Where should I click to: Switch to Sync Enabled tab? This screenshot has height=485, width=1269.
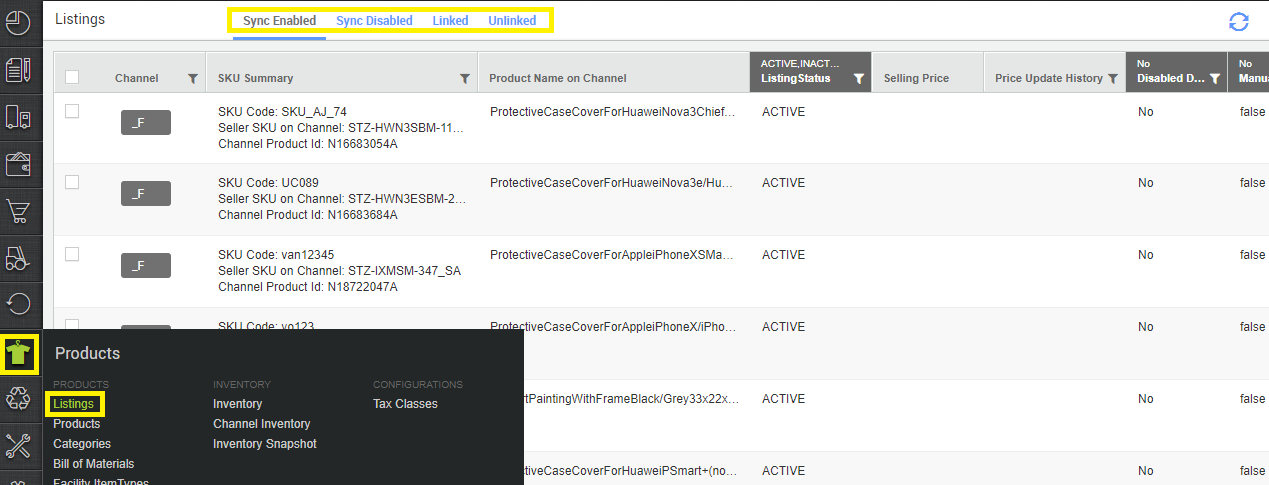(x=279, y=20)
